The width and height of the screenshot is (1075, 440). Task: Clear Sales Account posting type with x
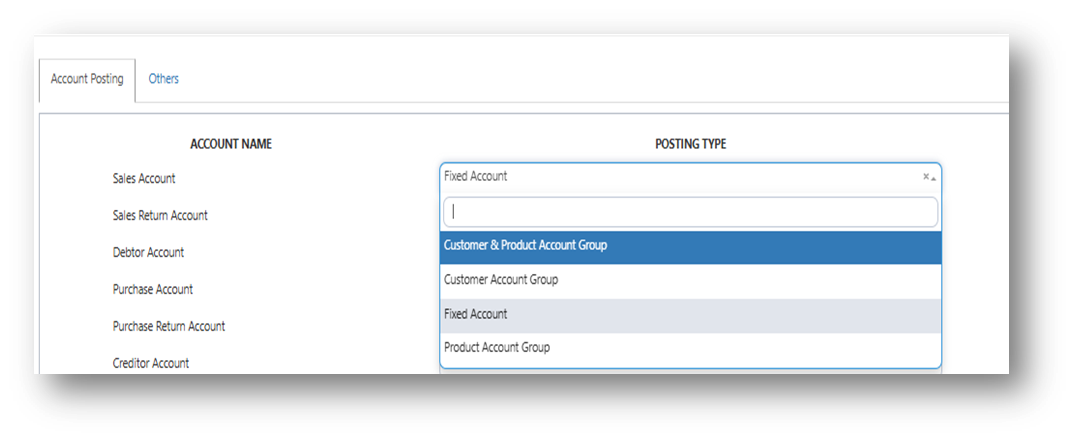coord(926,177)
